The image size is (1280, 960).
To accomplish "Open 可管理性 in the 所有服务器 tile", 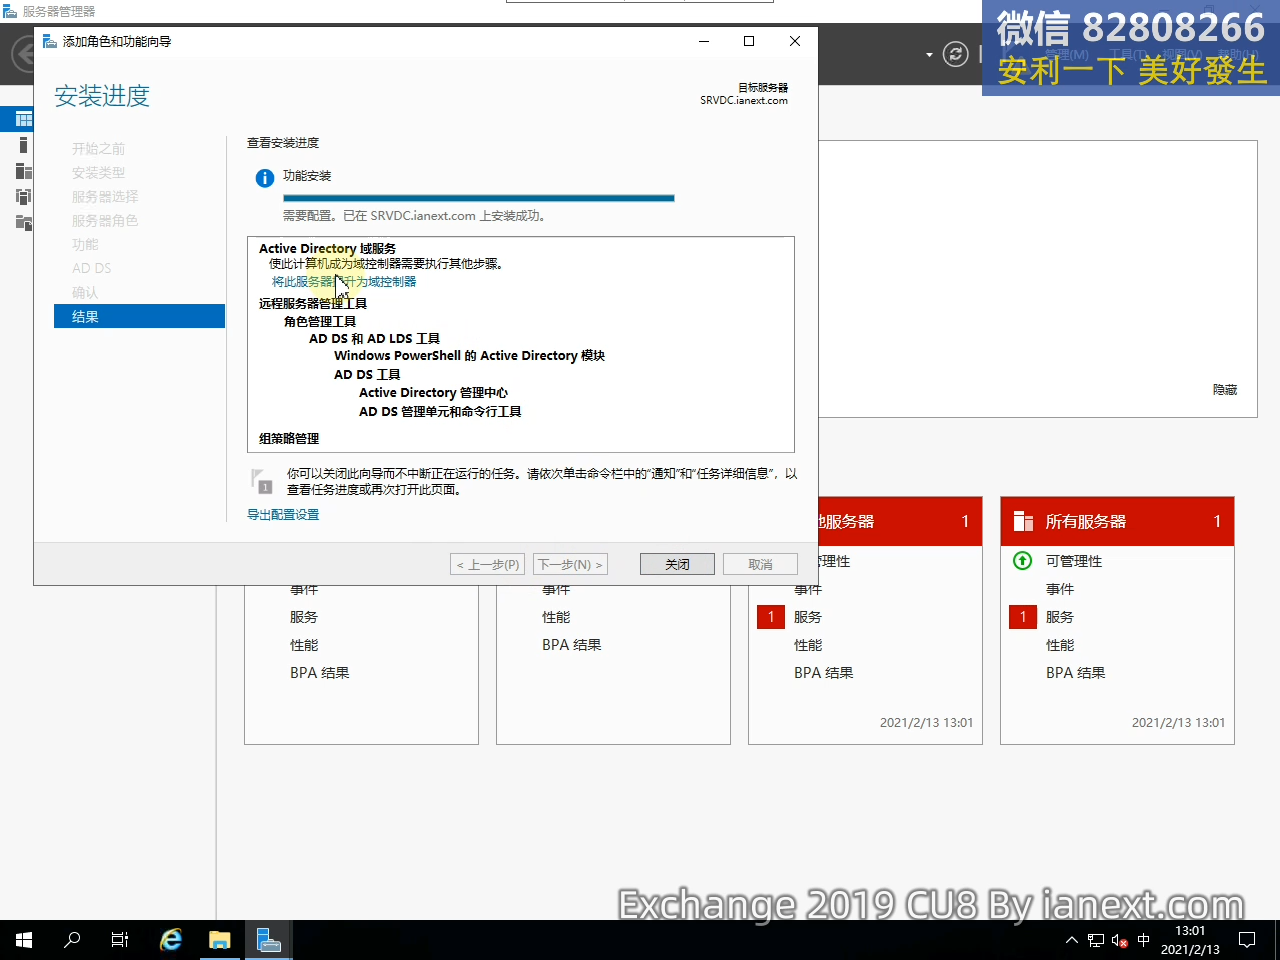I will pos(1073,561).
